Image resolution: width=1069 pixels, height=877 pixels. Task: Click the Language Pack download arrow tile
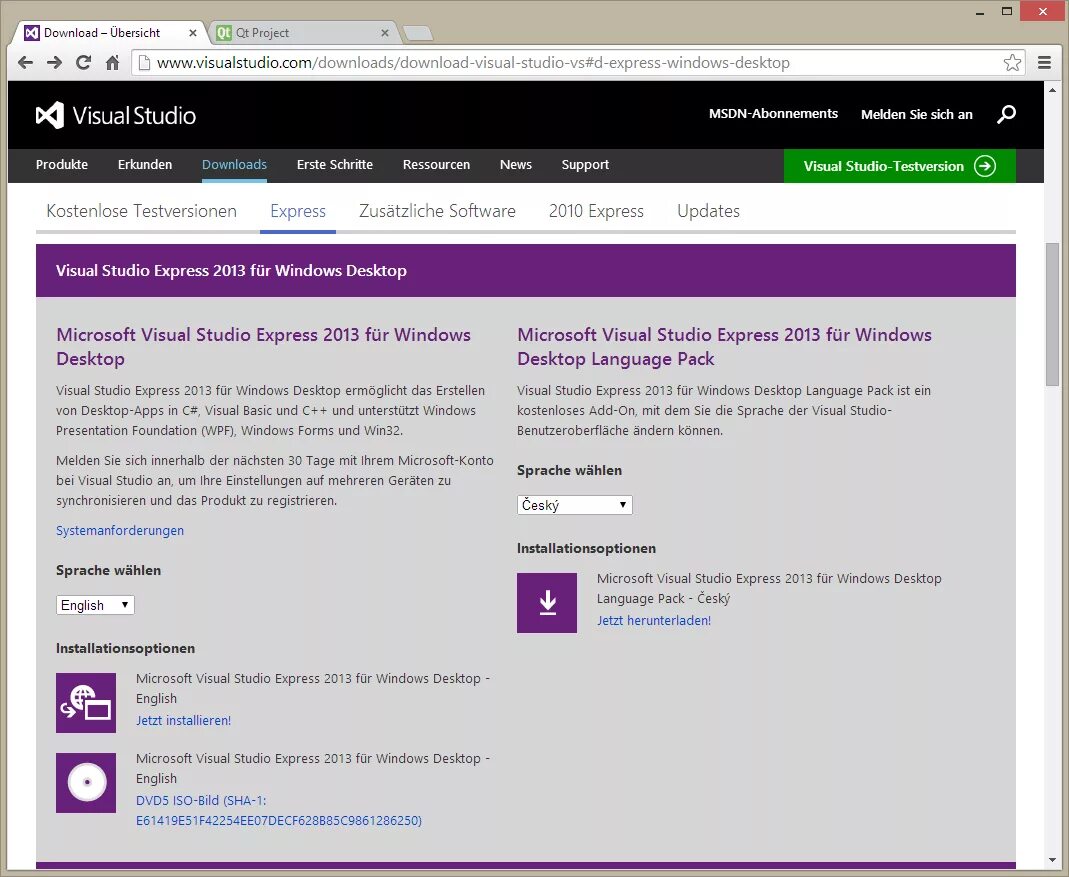(x=547, y=603)
